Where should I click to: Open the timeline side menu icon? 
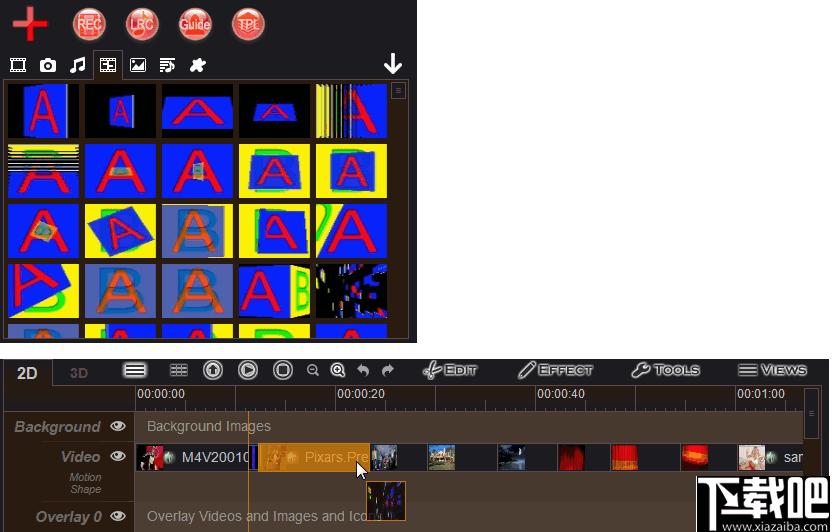click(811, 414)
